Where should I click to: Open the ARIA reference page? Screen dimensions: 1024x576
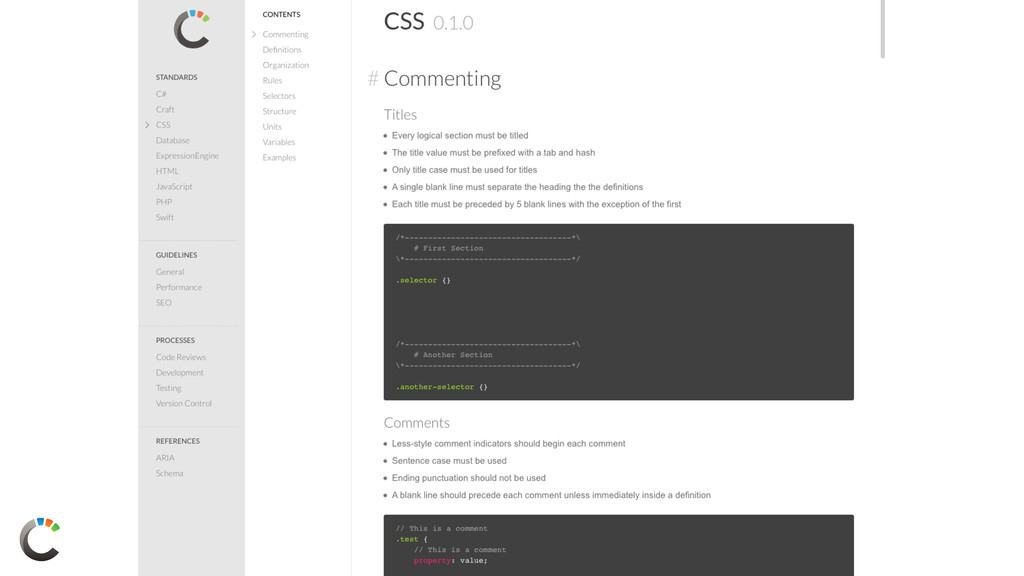(165, 458)
